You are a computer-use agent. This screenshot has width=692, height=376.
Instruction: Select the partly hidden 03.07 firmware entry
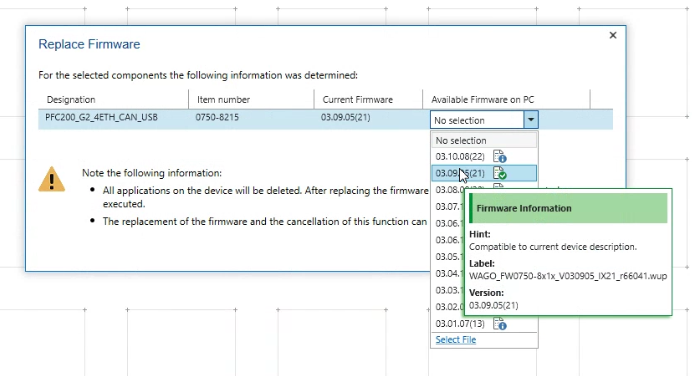[x=449, y=207]
